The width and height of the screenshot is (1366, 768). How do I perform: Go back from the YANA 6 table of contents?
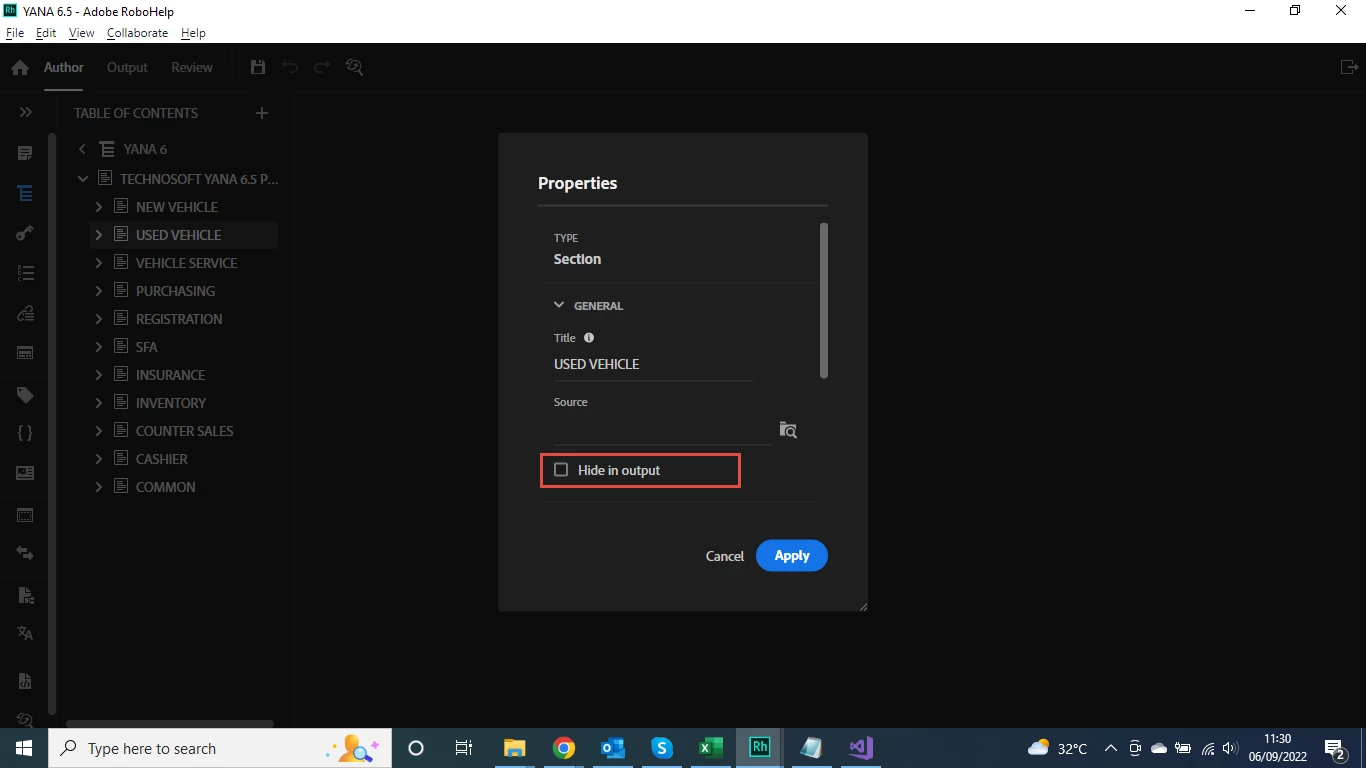click(x=83, y=149)
